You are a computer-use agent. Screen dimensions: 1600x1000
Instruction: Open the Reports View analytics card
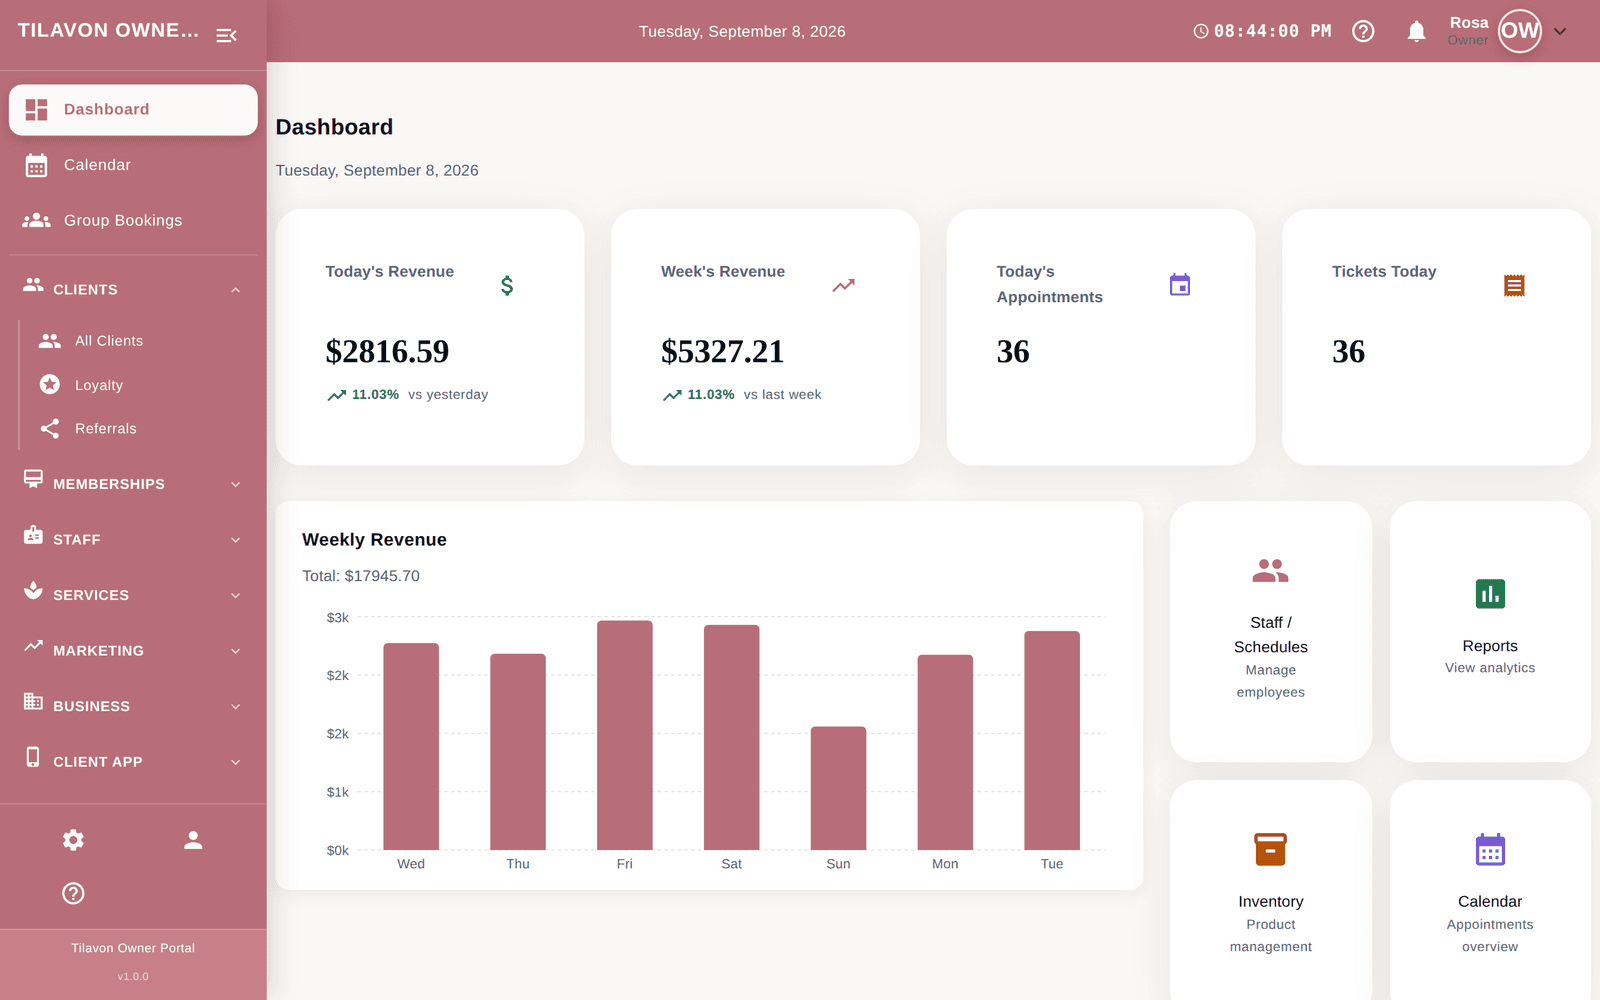[x=1490, y=632]
